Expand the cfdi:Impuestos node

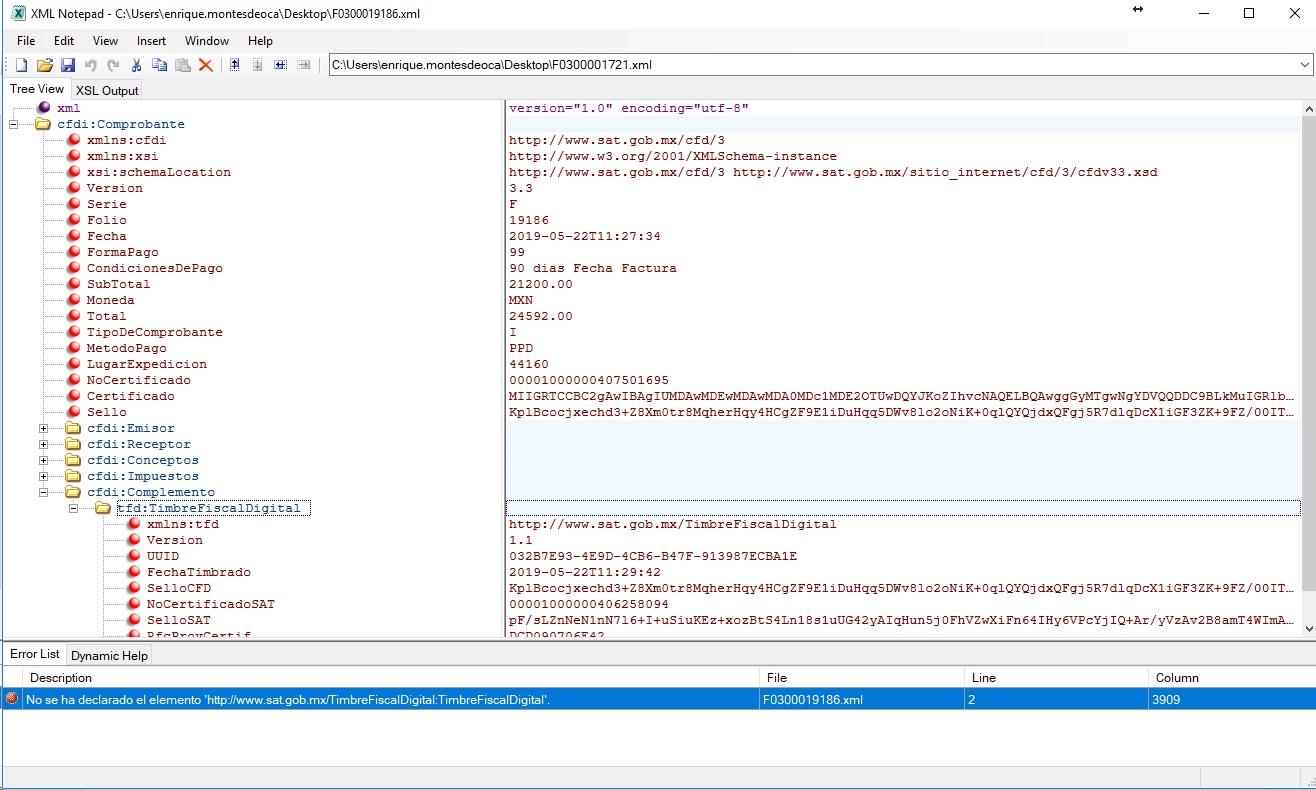pos(44,476)
